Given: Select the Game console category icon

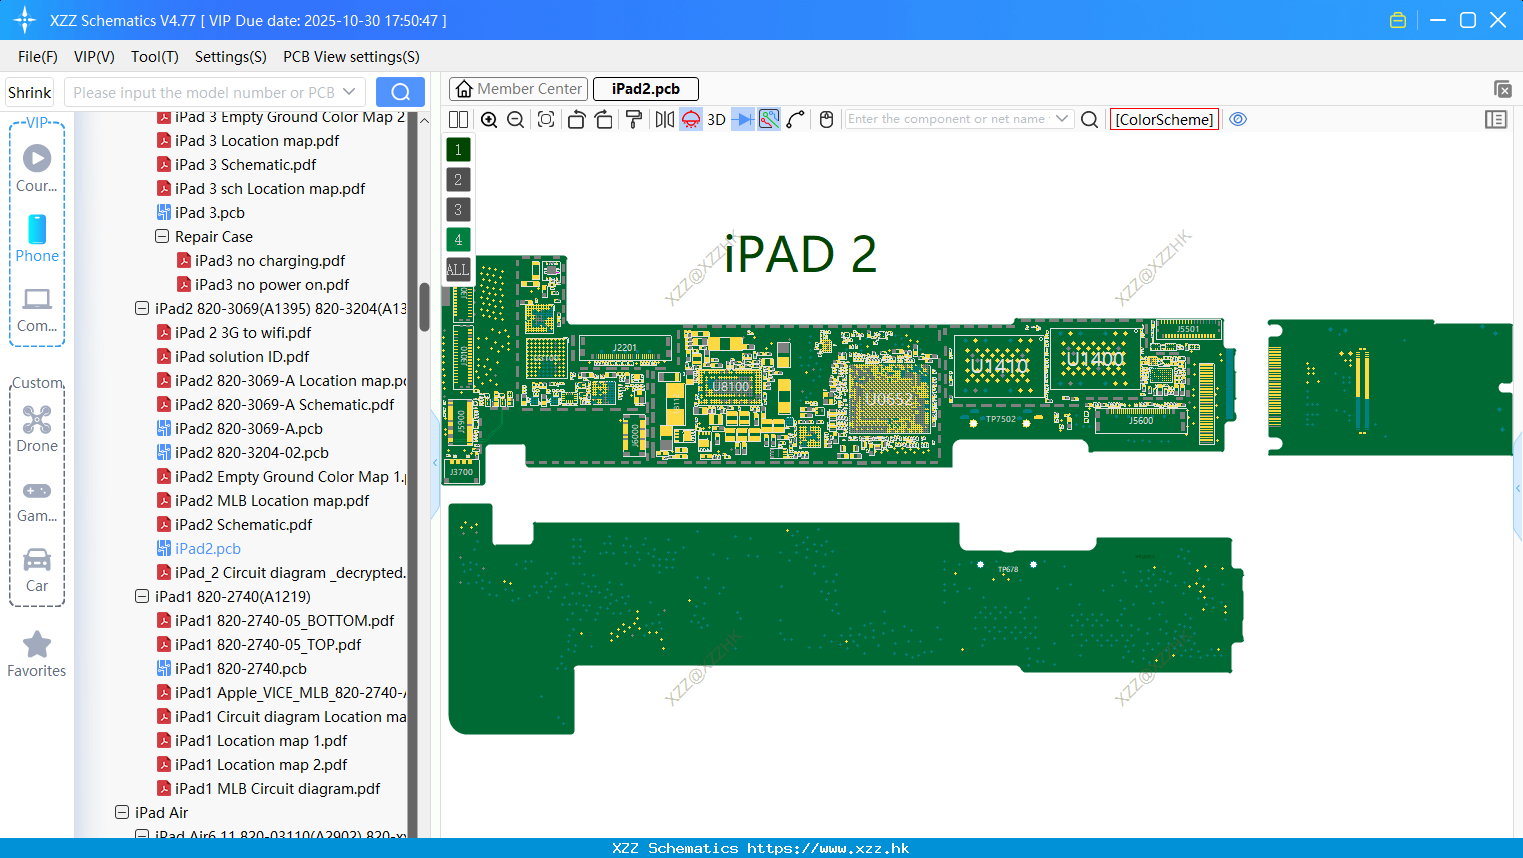Looking at the screenshot, I should pos(37,500).
